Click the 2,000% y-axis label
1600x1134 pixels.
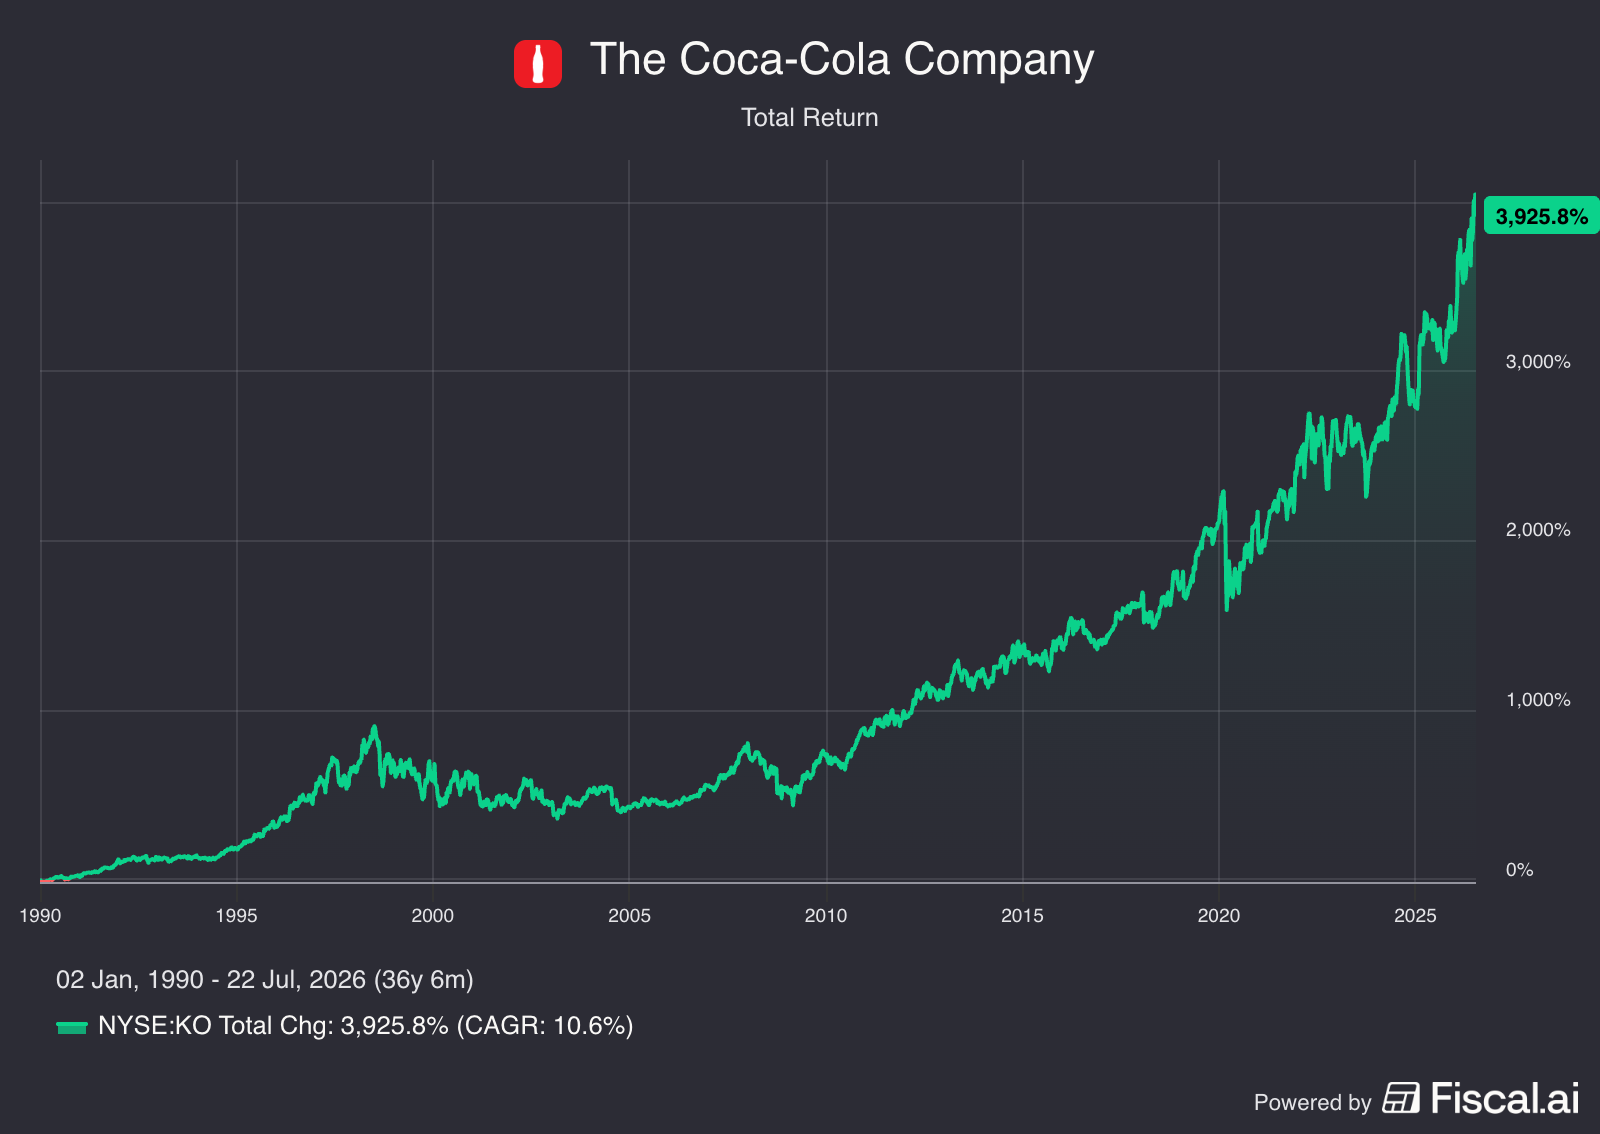coord(1538,530)
